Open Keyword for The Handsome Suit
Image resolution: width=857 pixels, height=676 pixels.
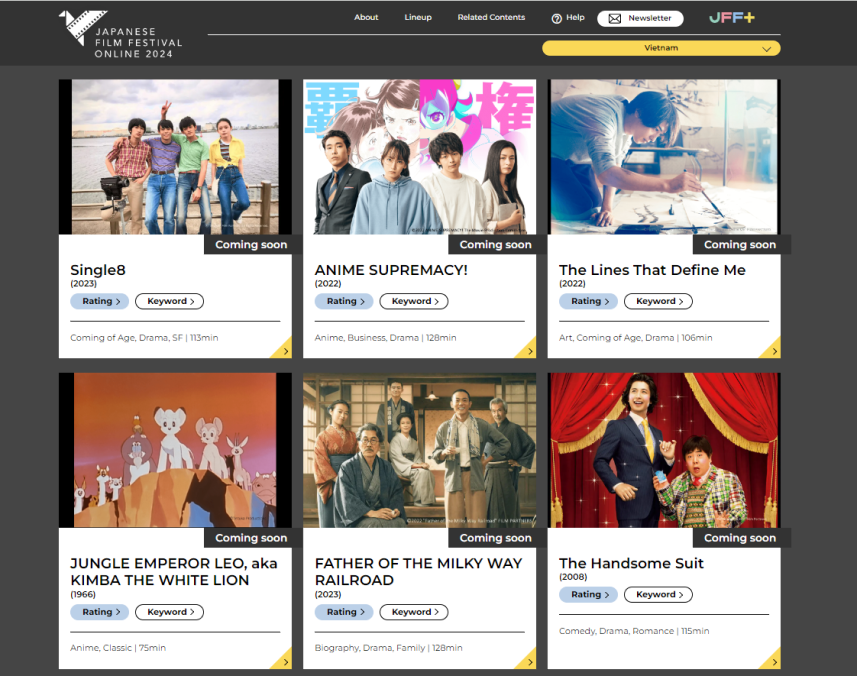pyautogui.click(x=658, y=595)
